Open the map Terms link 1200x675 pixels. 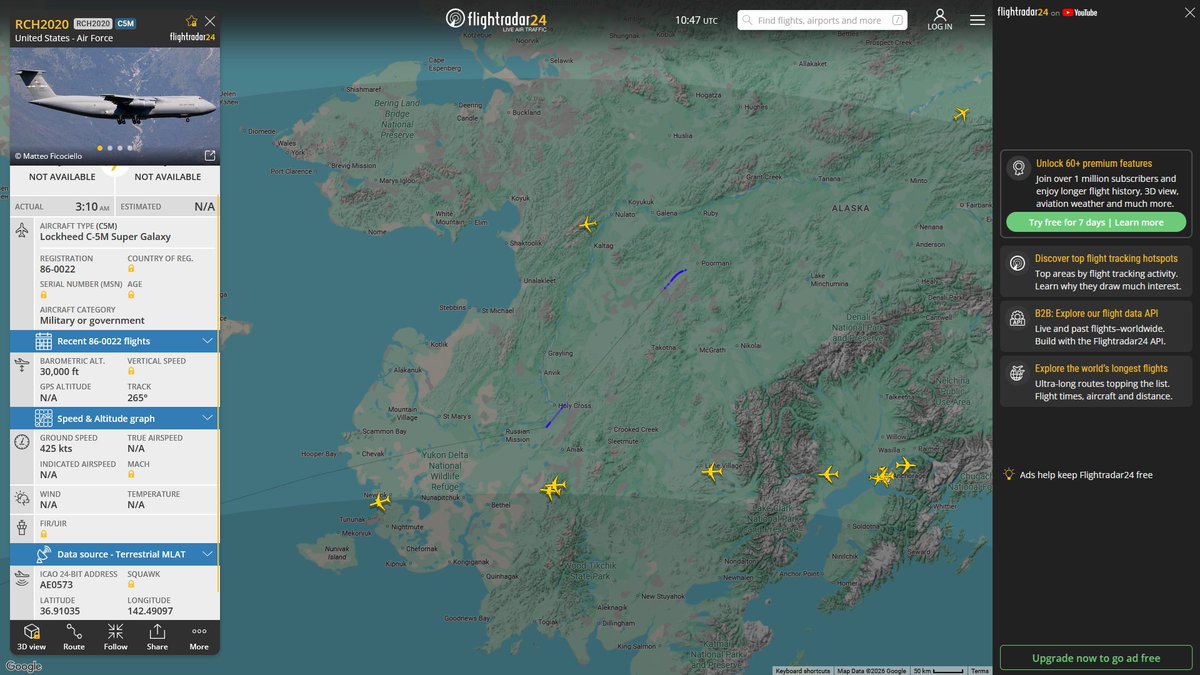(x=980, y=671)
